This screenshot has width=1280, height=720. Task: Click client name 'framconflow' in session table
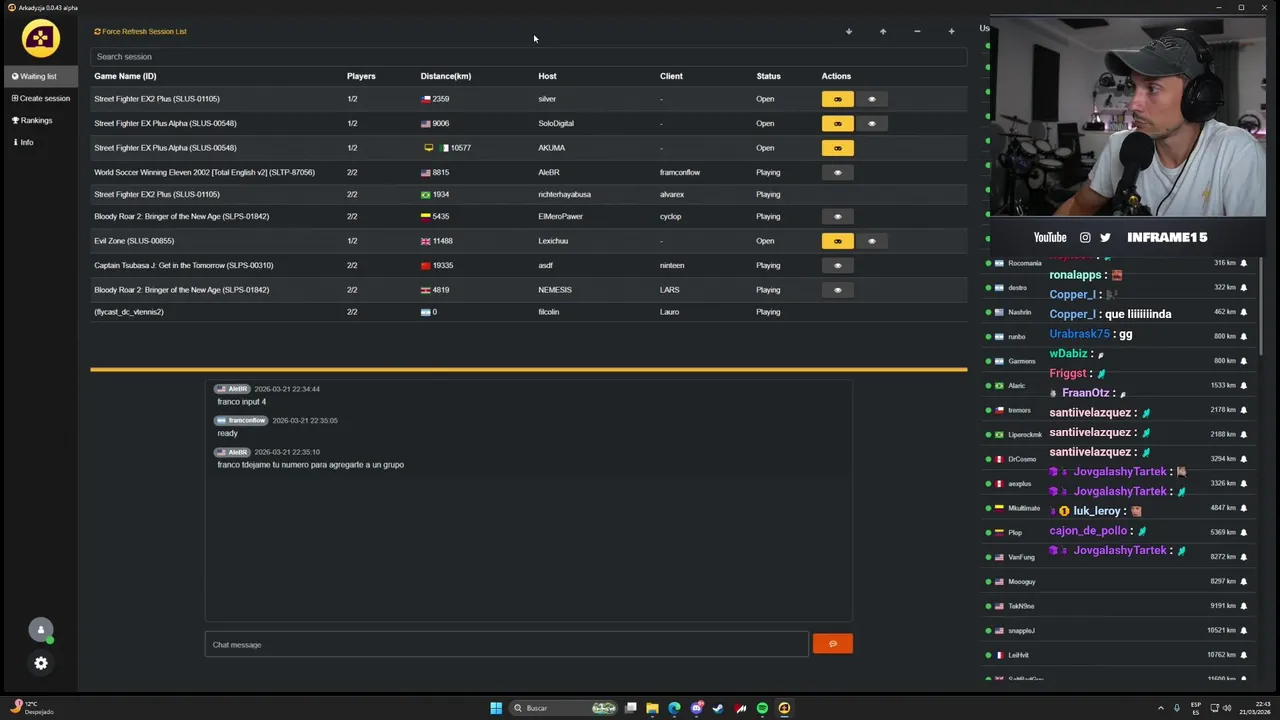680,172
